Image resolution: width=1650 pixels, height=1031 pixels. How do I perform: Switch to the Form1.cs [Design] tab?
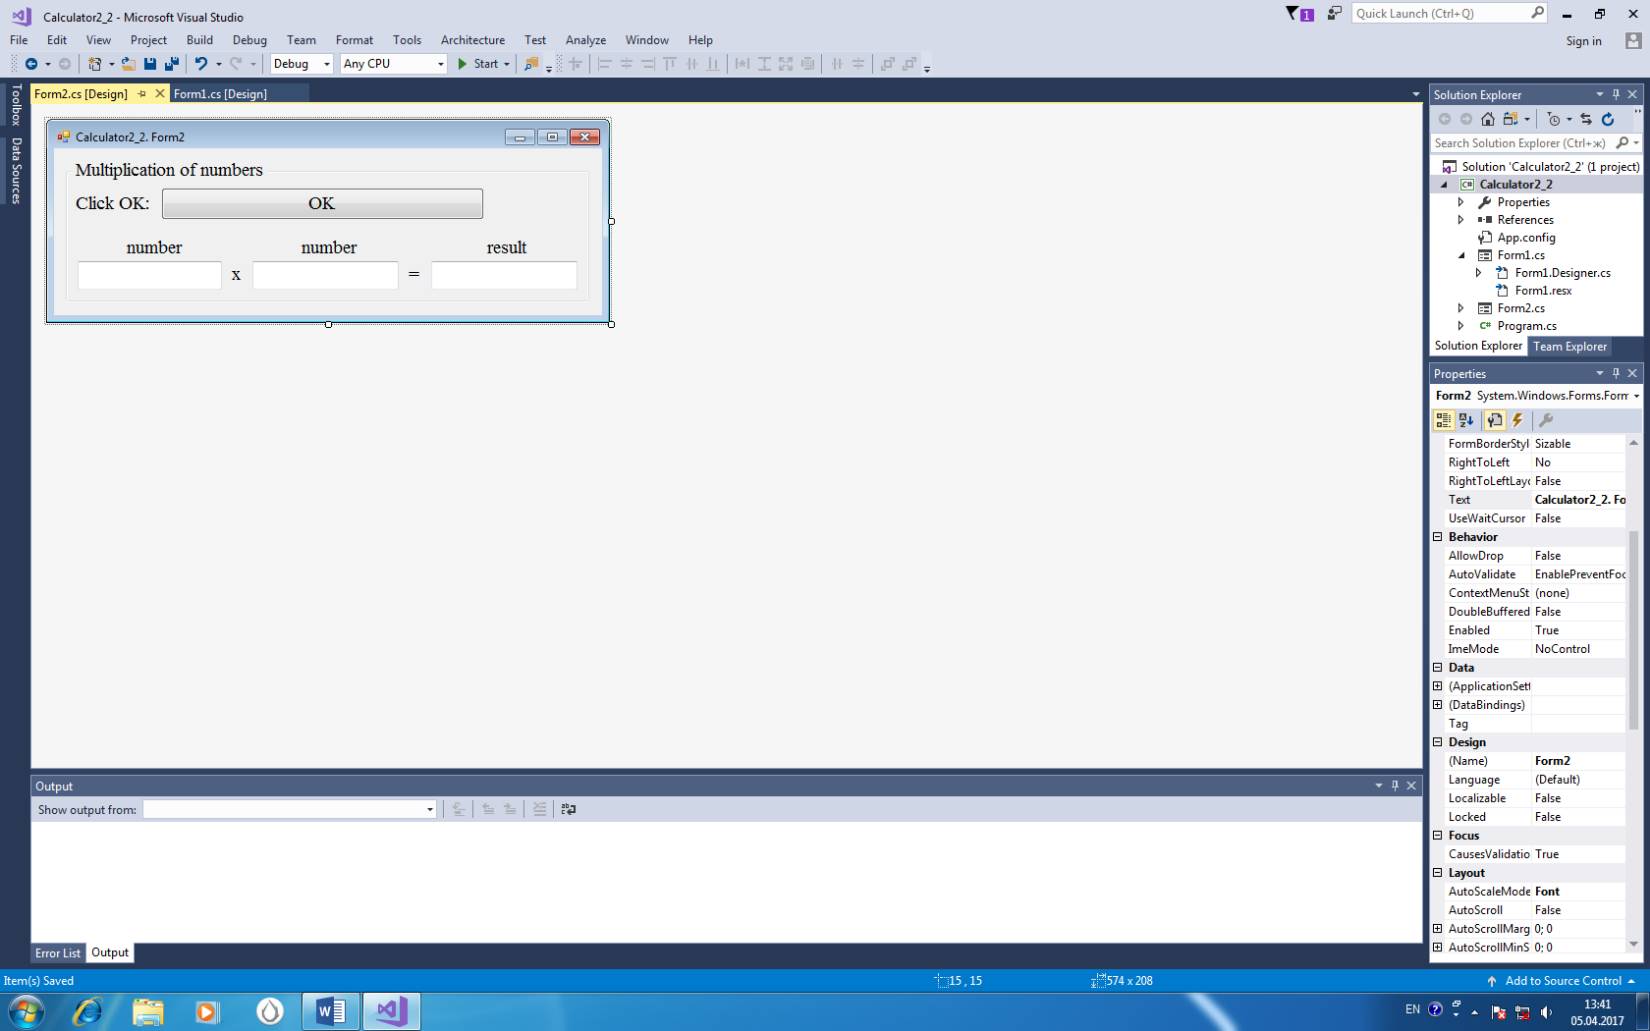(x=220, y=94)
